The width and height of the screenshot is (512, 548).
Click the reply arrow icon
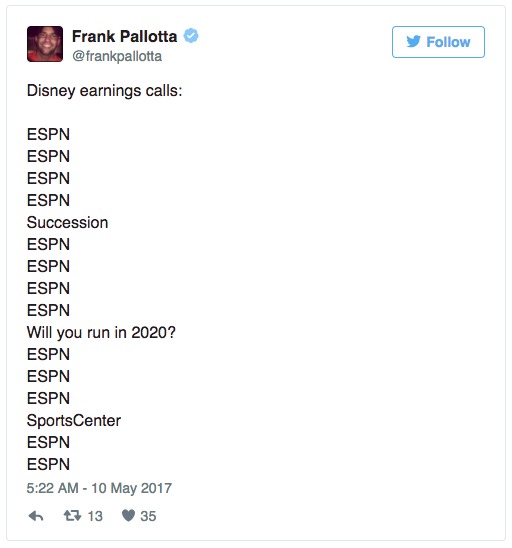(x=36, y=516)
